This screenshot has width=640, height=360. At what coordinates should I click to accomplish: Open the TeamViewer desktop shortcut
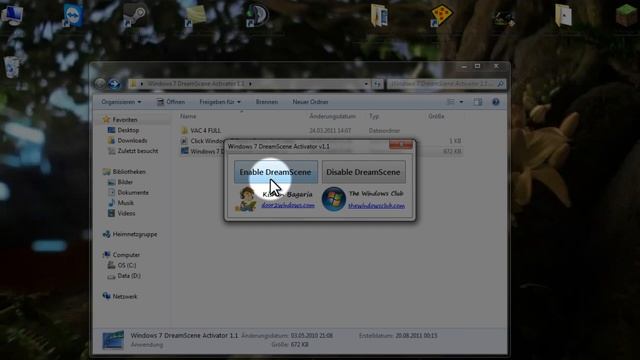pyautogui.click(x=73, y=16)
